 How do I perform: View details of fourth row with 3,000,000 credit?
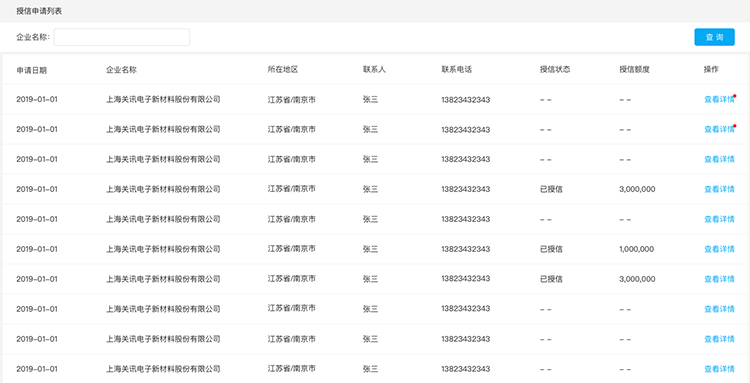[719, 189]
